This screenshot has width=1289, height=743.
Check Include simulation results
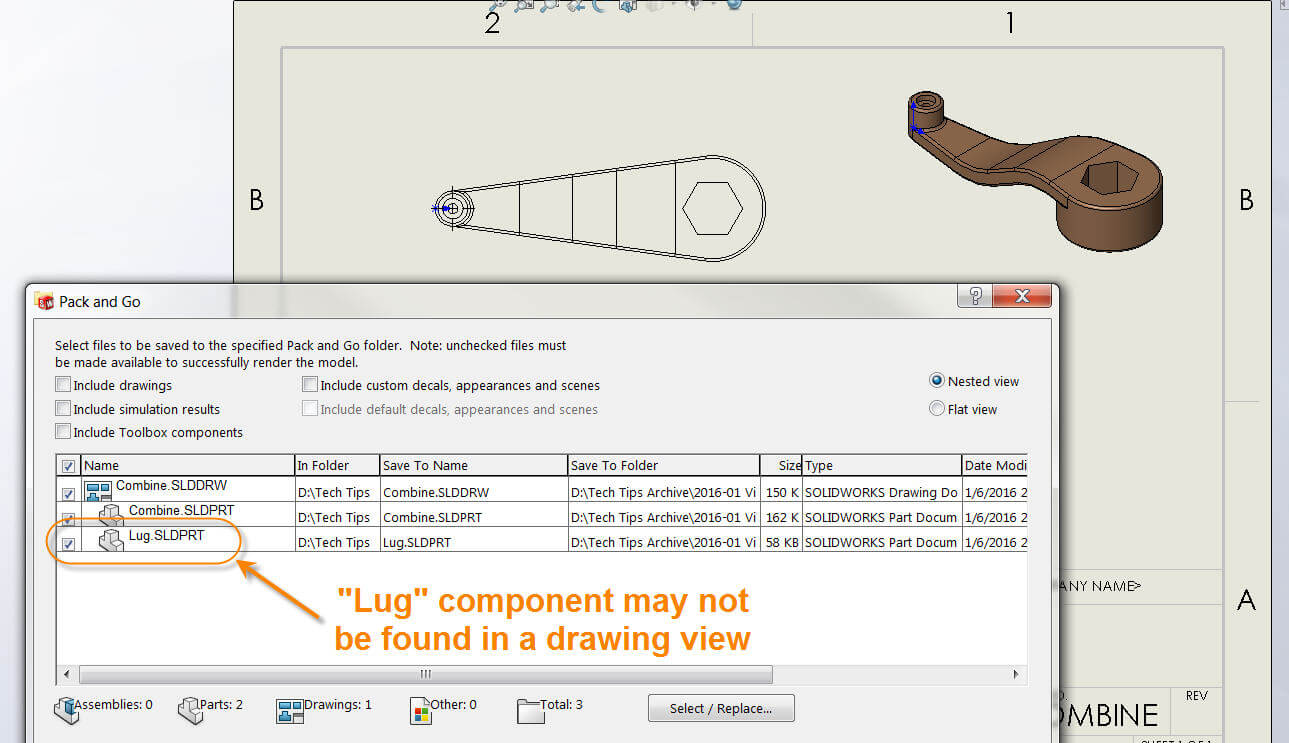pos(63,409)
